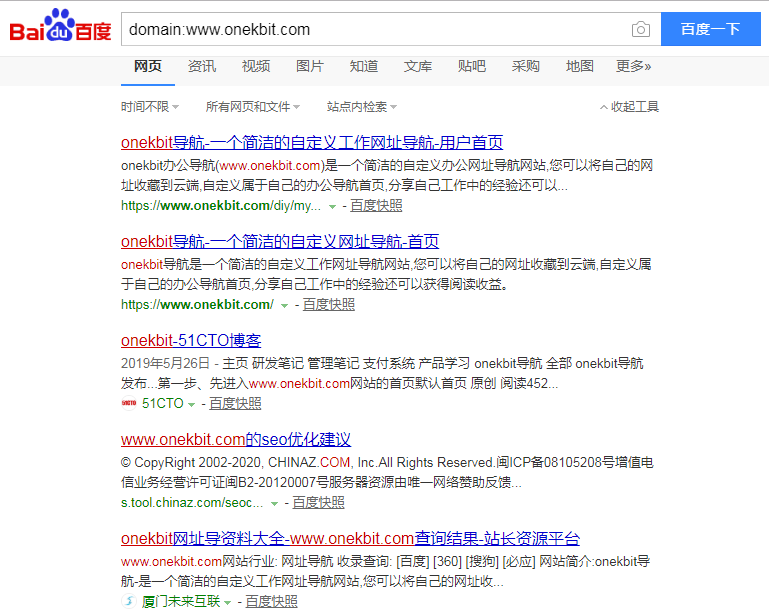Click snippet text starting onekbit办公导航

(386, 176)
